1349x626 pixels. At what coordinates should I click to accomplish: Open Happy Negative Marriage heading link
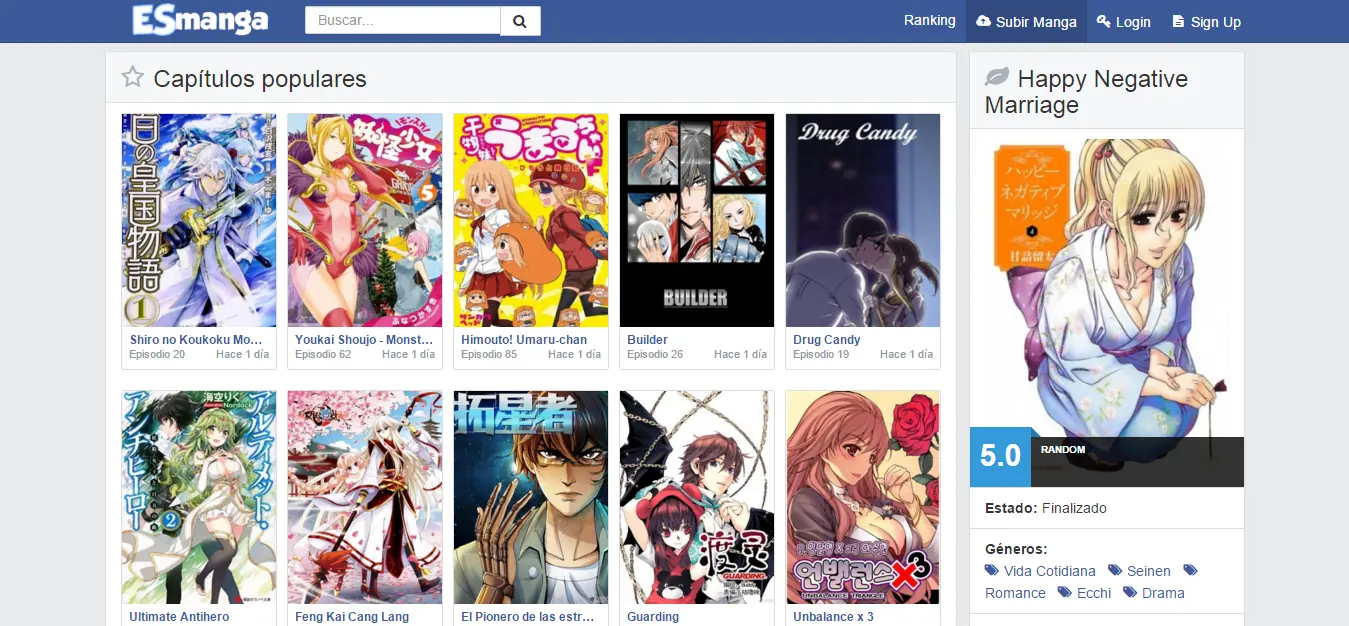1086,92
